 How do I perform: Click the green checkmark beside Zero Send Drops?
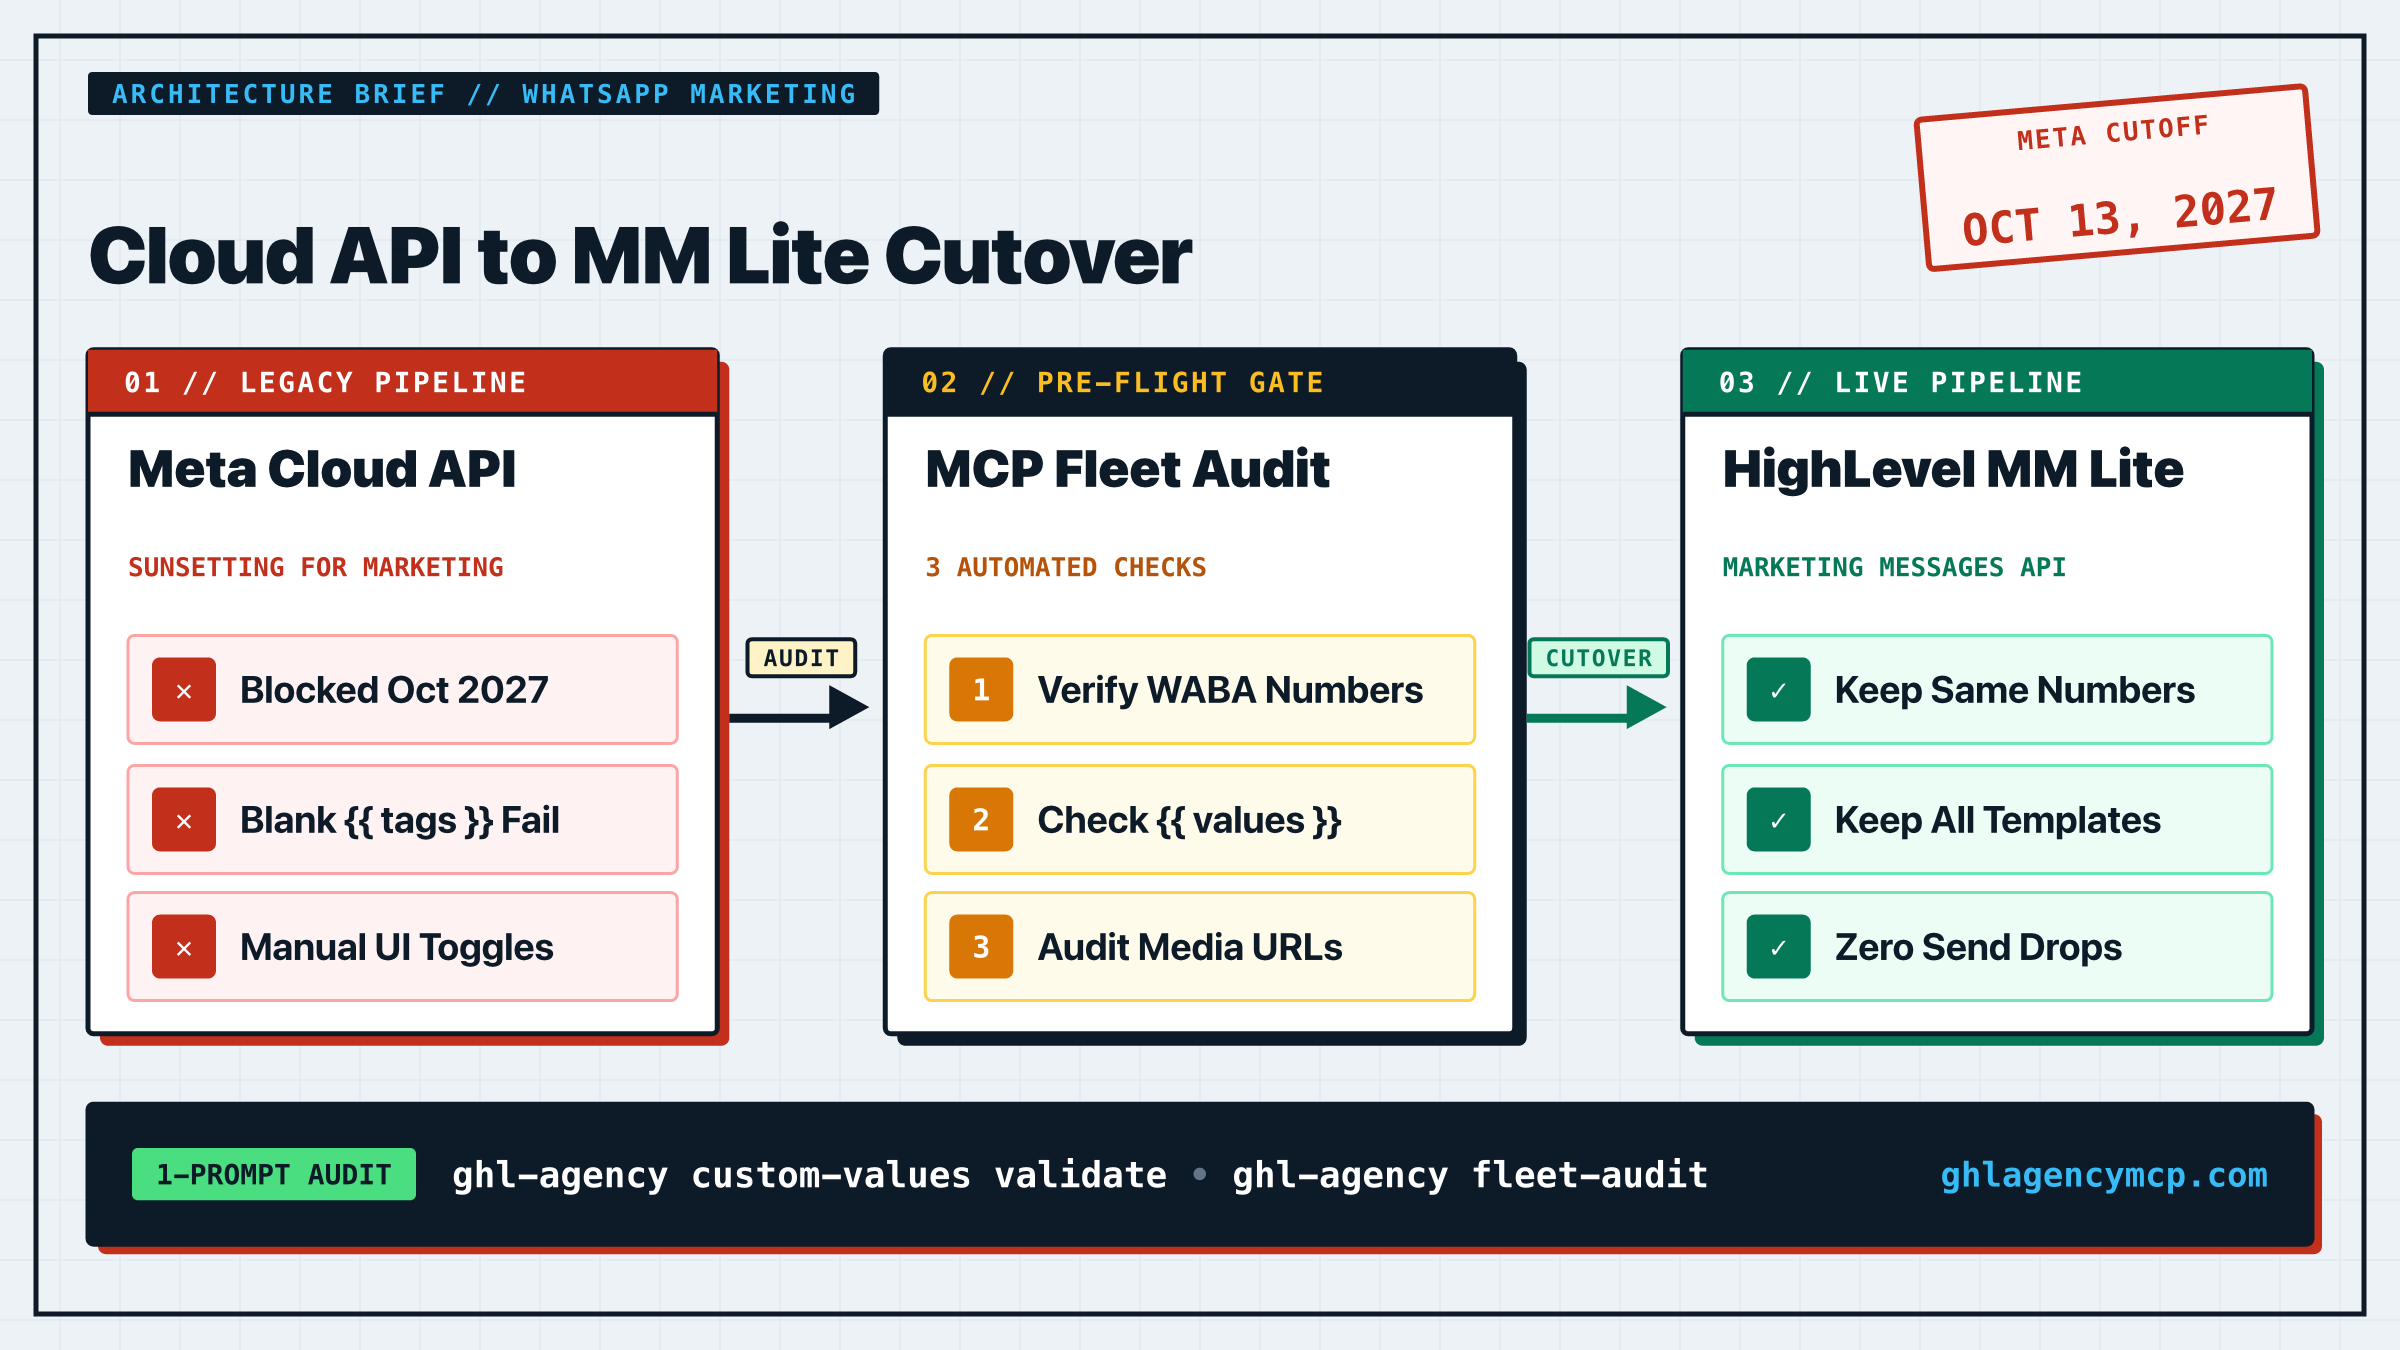coord(1778,947)
